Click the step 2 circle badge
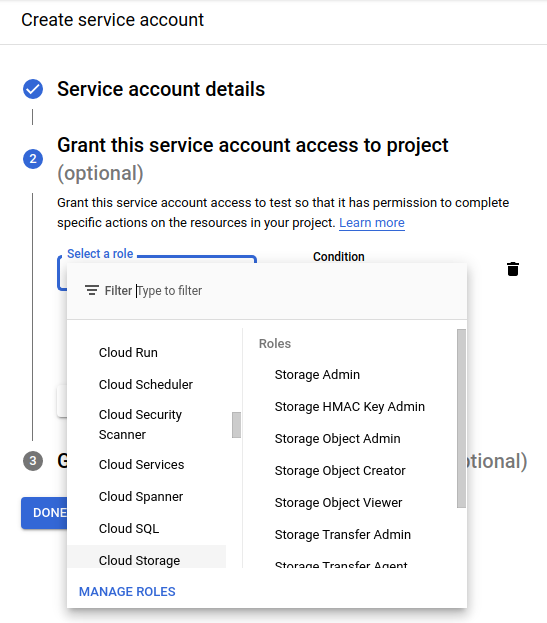Image resolution: width=547 pixels, height=623 pixels. click(33, 159)
